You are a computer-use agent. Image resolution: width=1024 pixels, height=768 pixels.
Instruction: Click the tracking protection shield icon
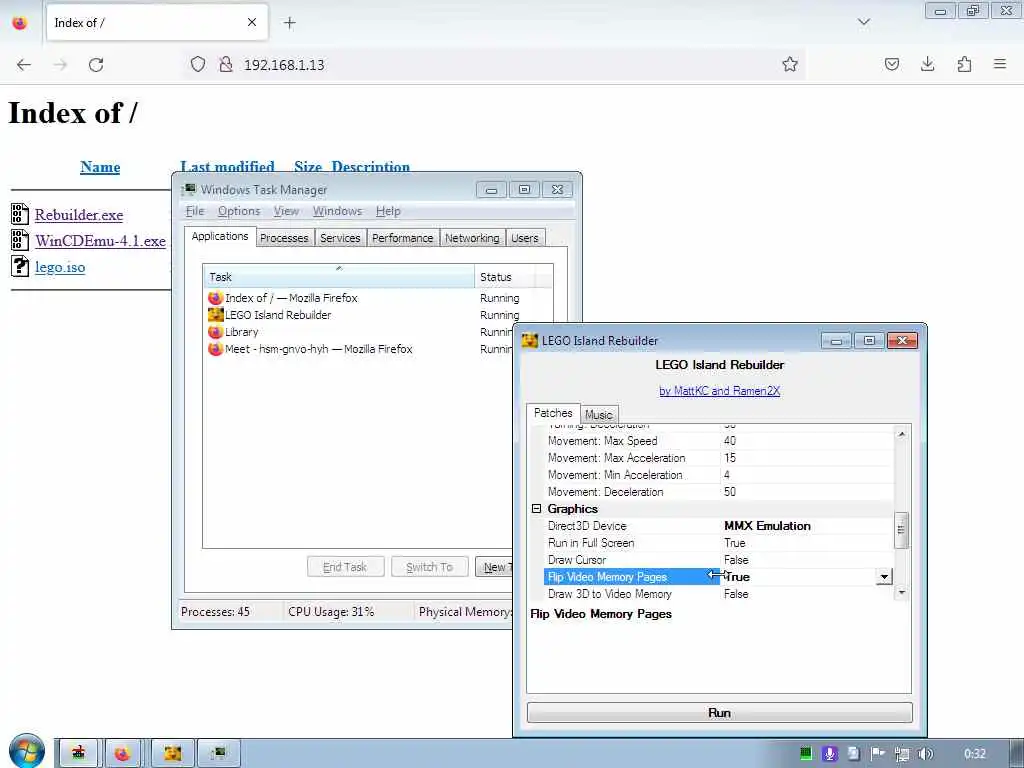[x=198, y=64]
